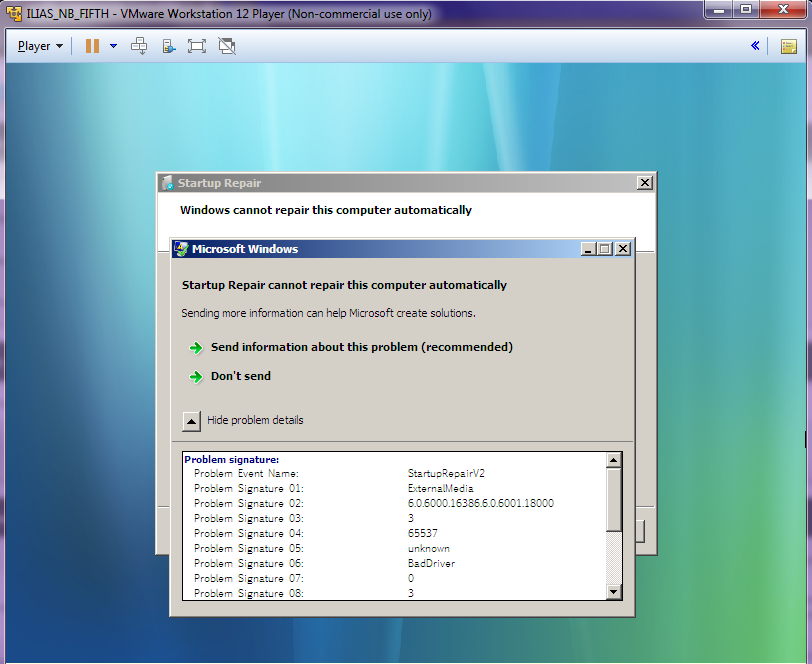Viewport: 812px width, 664px height.
Task: Open the VMware notes icon
Action: [x=789, y=46]
